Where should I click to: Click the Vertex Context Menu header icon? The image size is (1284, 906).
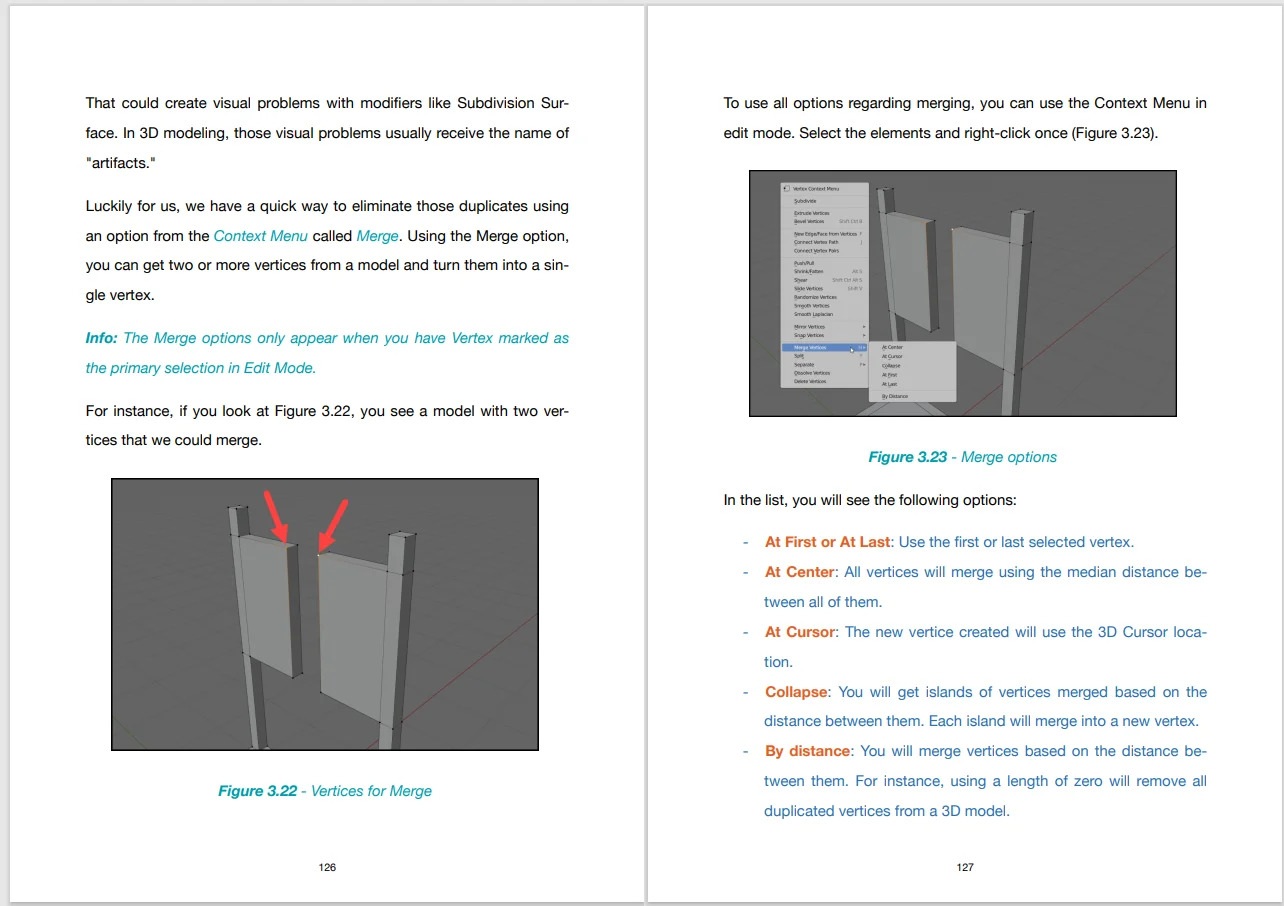click(x=785, y=189)
